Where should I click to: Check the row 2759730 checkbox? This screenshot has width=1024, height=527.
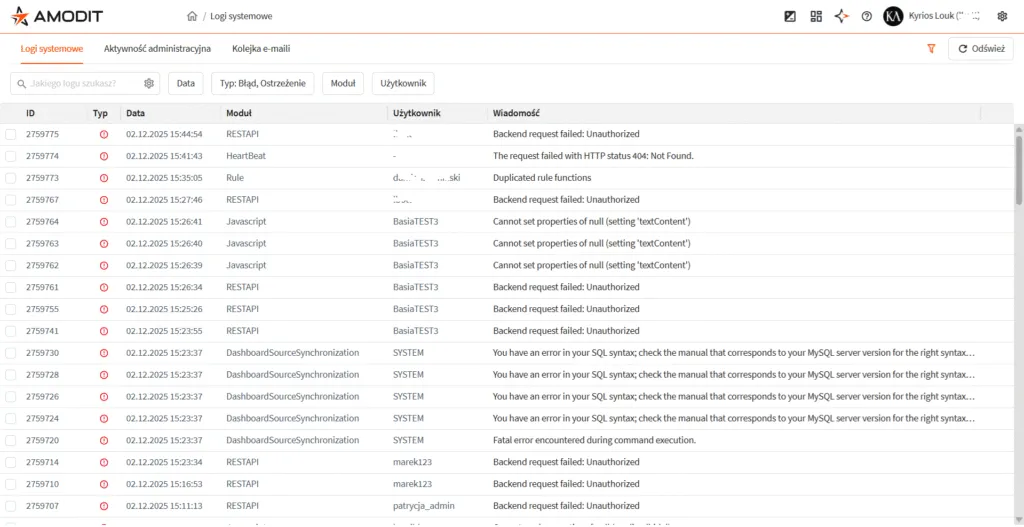click(x=10, y=353)
